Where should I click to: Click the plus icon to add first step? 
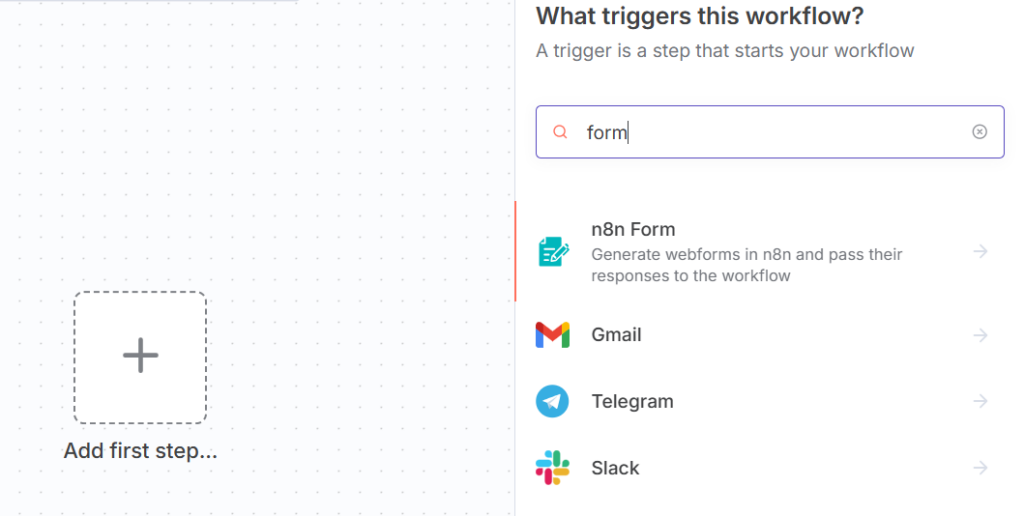click(140, 356)
